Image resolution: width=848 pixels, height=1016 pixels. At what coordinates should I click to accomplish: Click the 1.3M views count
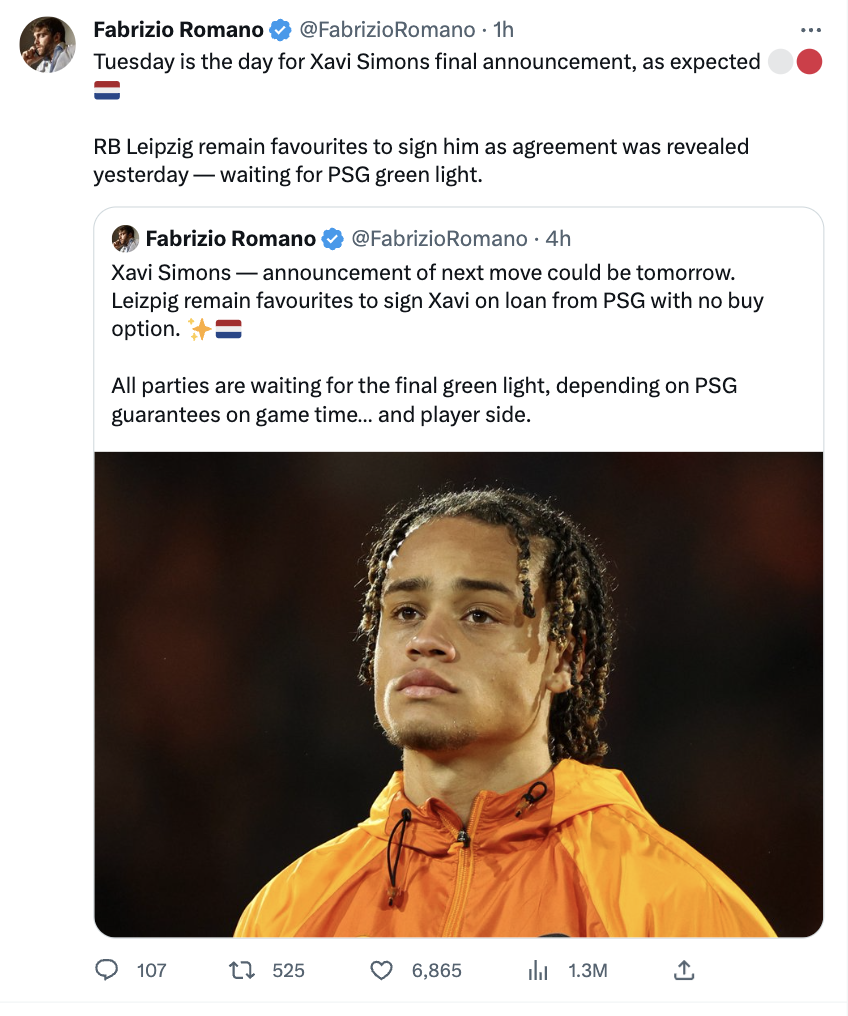point(587,970)
